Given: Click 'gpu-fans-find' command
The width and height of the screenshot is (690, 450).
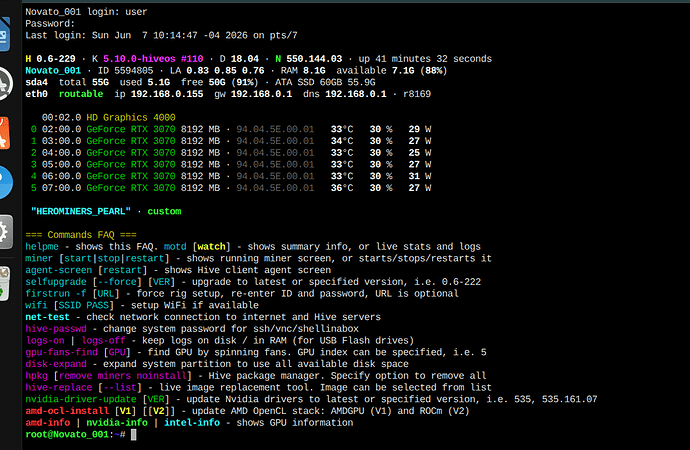Looking at the screenshot, I should coord(62,352).
